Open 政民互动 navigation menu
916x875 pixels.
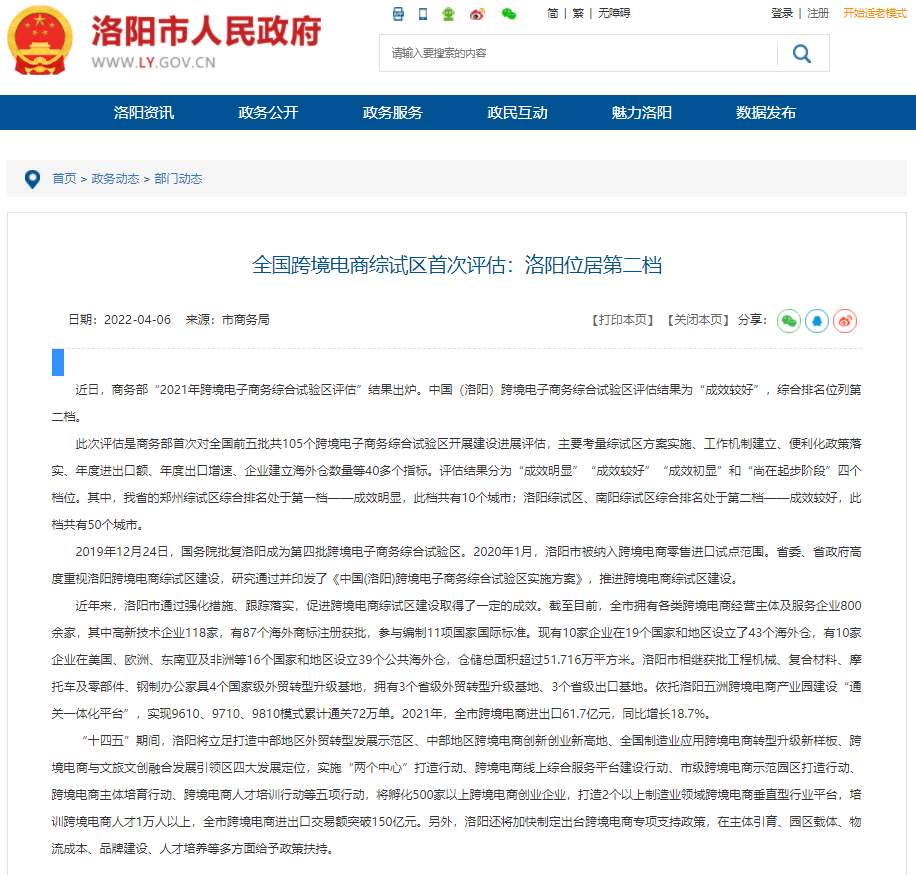pyautogui.click(x=518, y=113)
